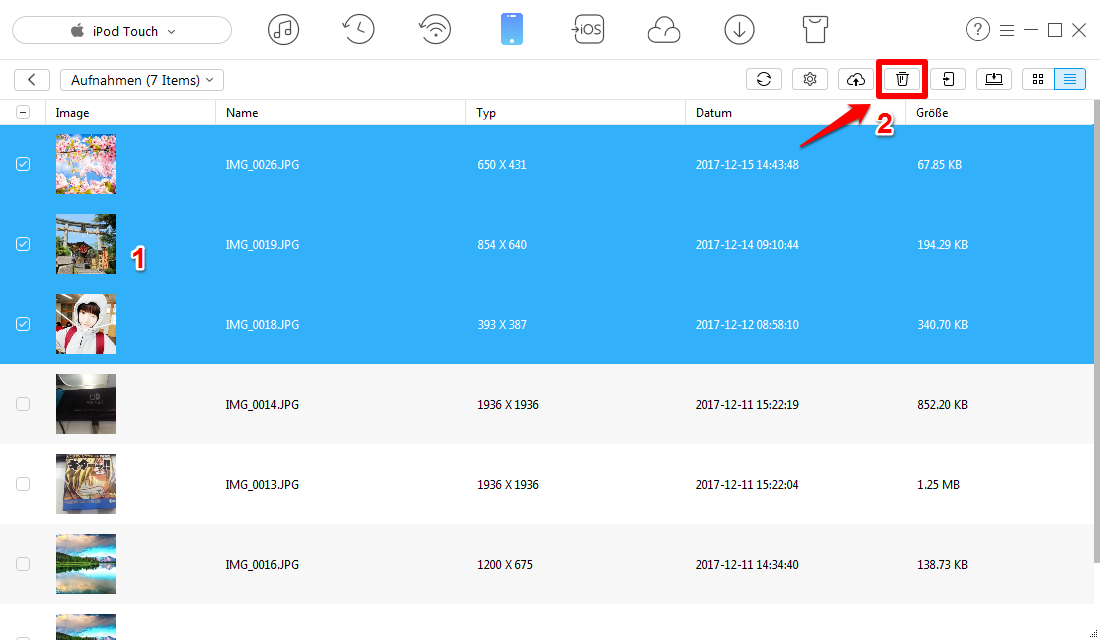Open the iPod Touch device dropdown

(x=122, y=31)
